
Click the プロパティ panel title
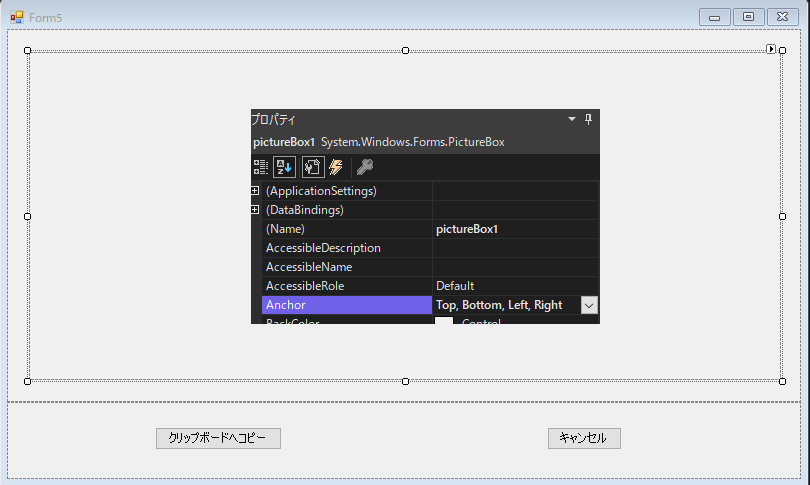point(274,119)
